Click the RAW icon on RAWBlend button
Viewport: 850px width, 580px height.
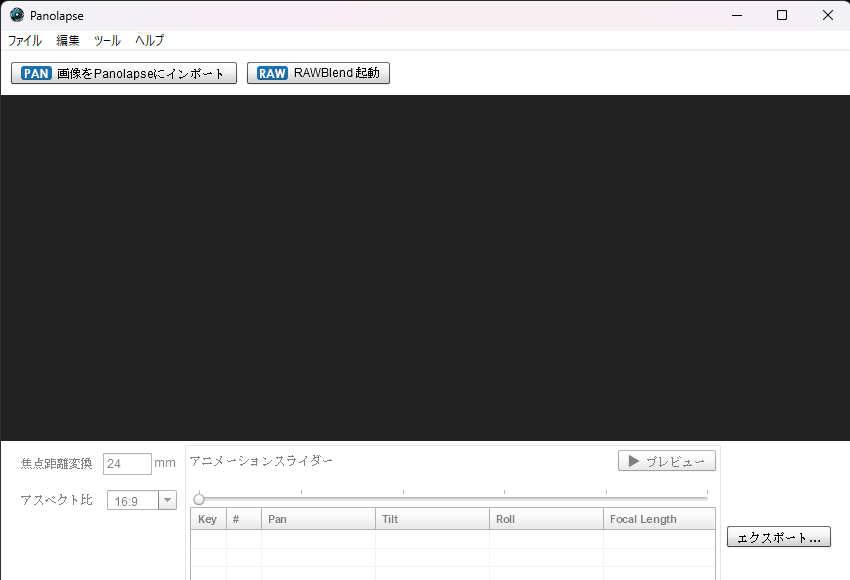271,73
